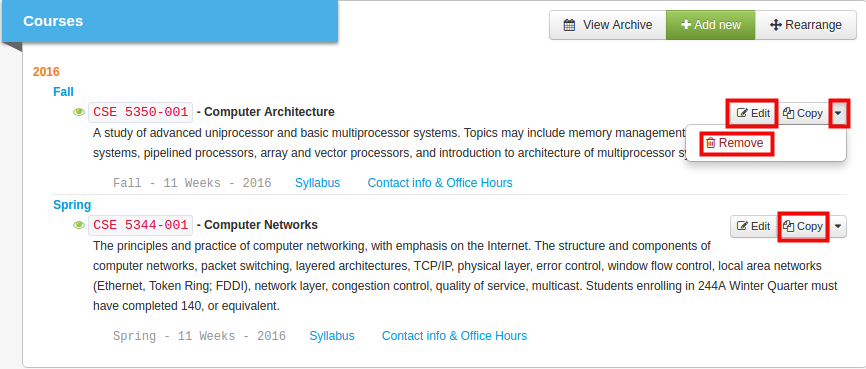Open Syllabus link for Spring course
The width and height of the screenshot is (866, 369).
(332, 336)
